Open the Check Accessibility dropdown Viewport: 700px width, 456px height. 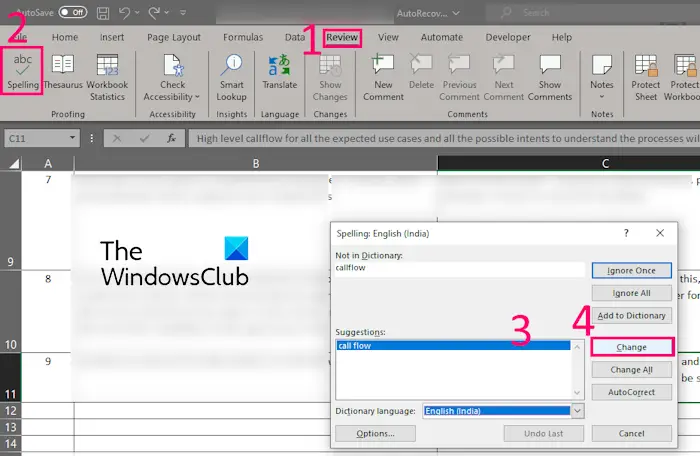tap(172, 78)
